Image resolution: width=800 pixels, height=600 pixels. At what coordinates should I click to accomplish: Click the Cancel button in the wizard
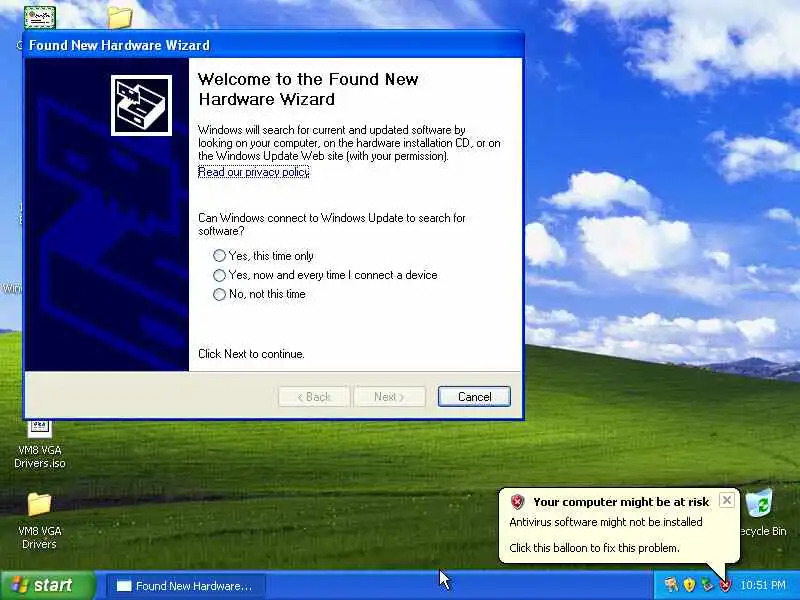(474, 396)
